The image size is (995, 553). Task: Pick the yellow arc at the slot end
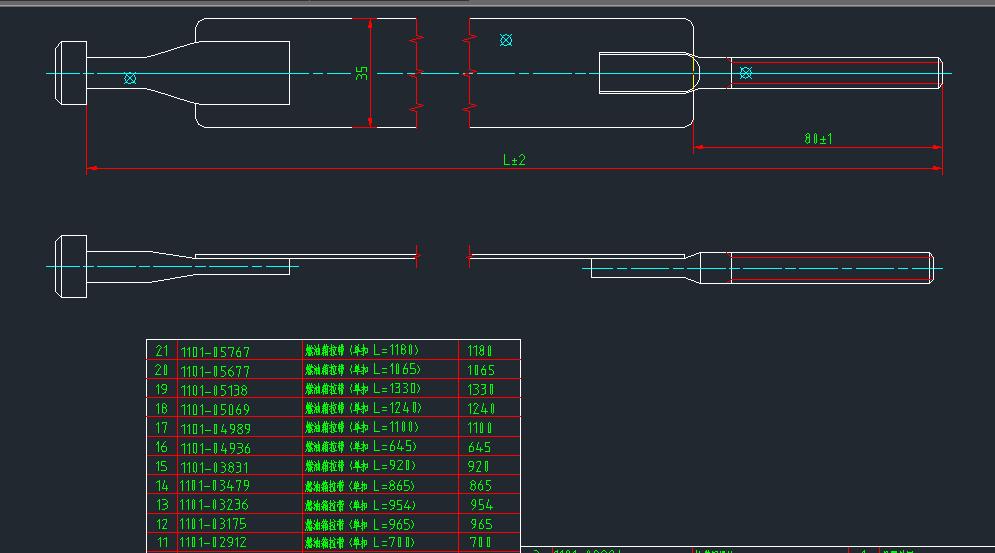pyautogui.click(x=696, y=73)
